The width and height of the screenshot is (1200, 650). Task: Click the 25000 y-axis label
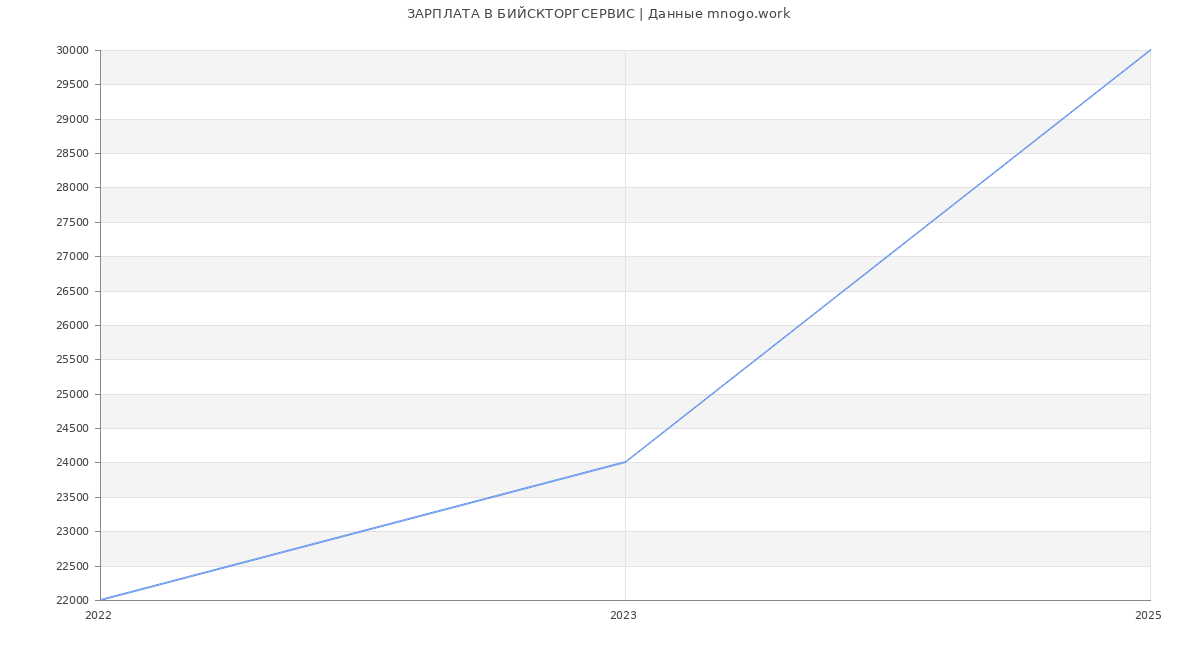(x=72, y=395)
